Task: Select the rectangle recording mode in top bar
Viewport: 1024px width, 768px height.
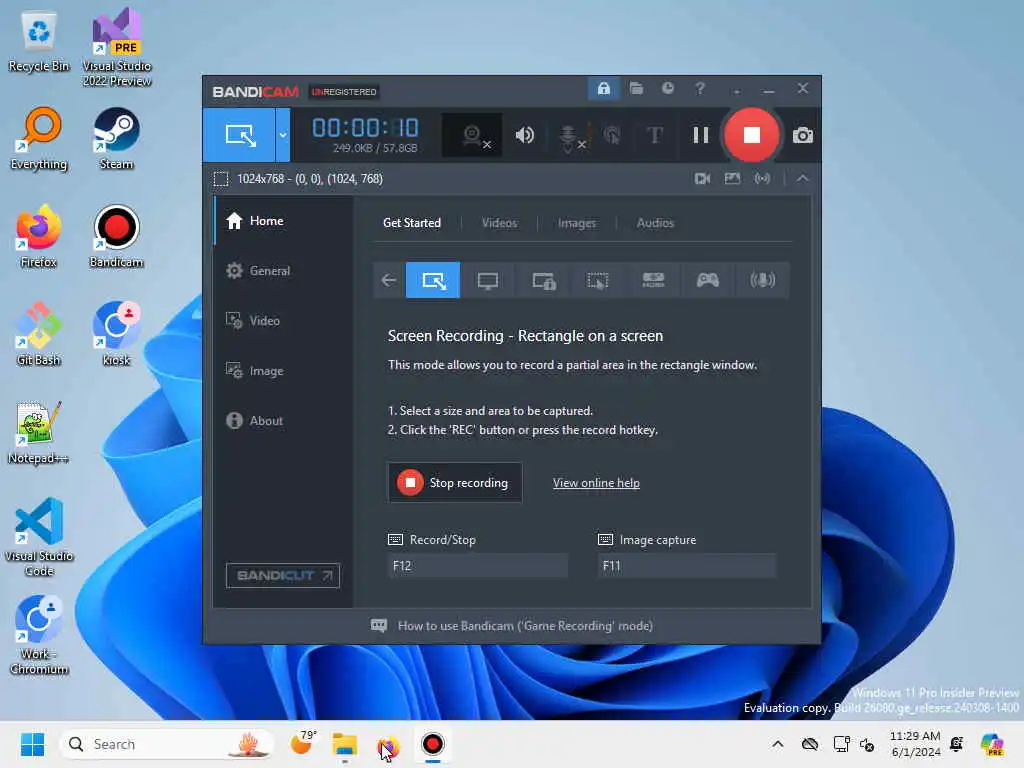Action: [x=239, y=135]
